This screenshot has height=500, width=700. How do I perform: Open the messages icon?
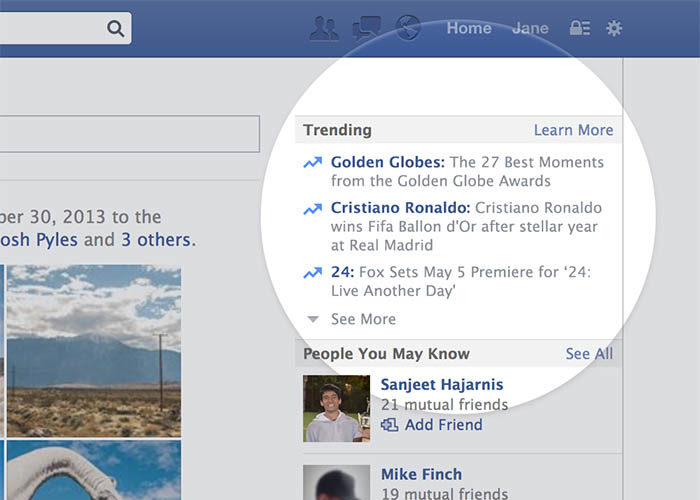367,28
